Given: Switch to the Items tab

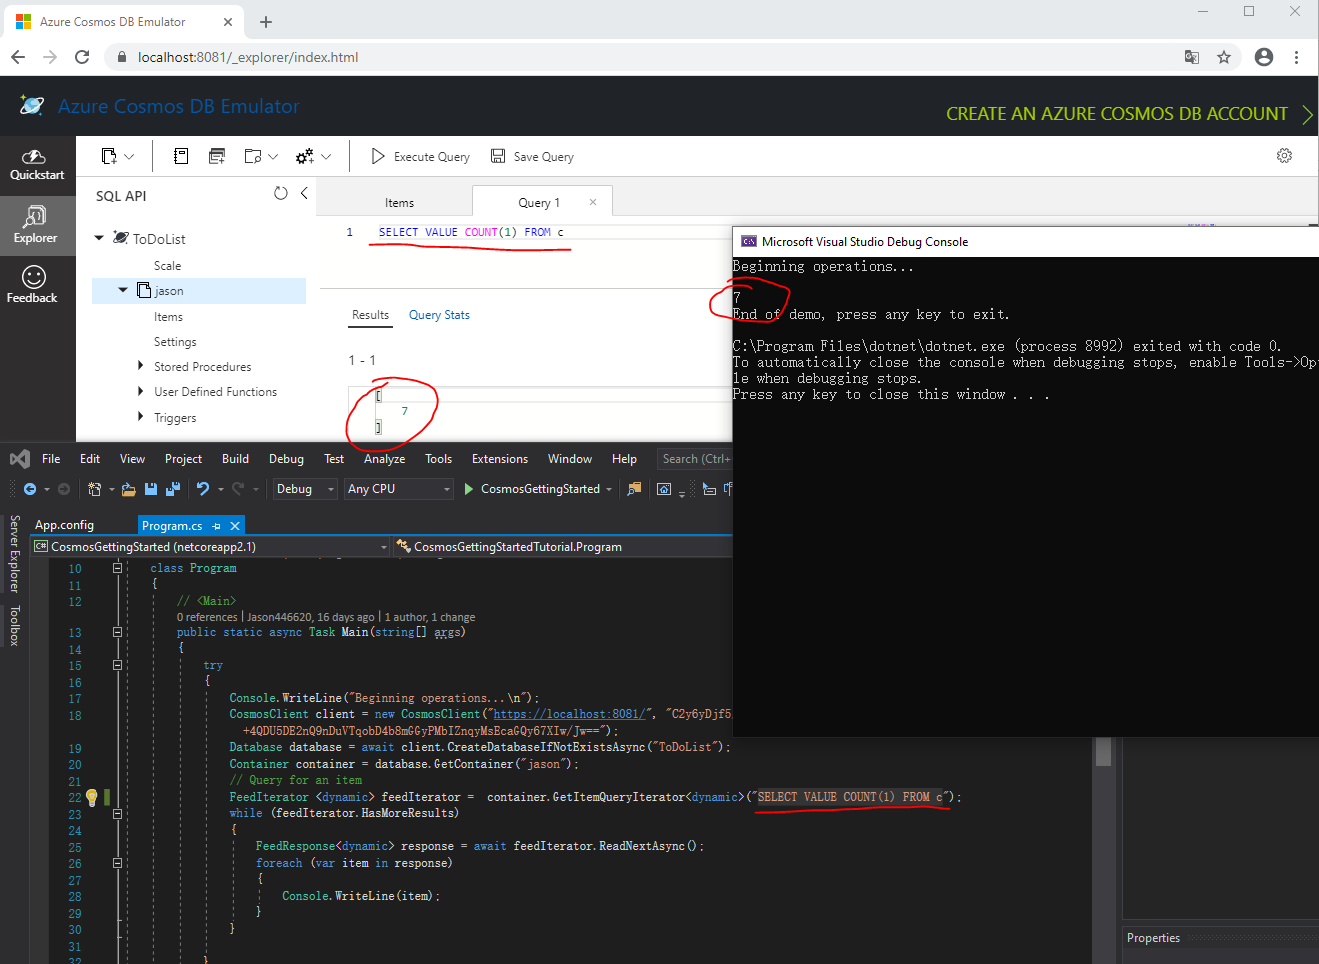Looking at the screenshot, I should (x=399, y=203).
